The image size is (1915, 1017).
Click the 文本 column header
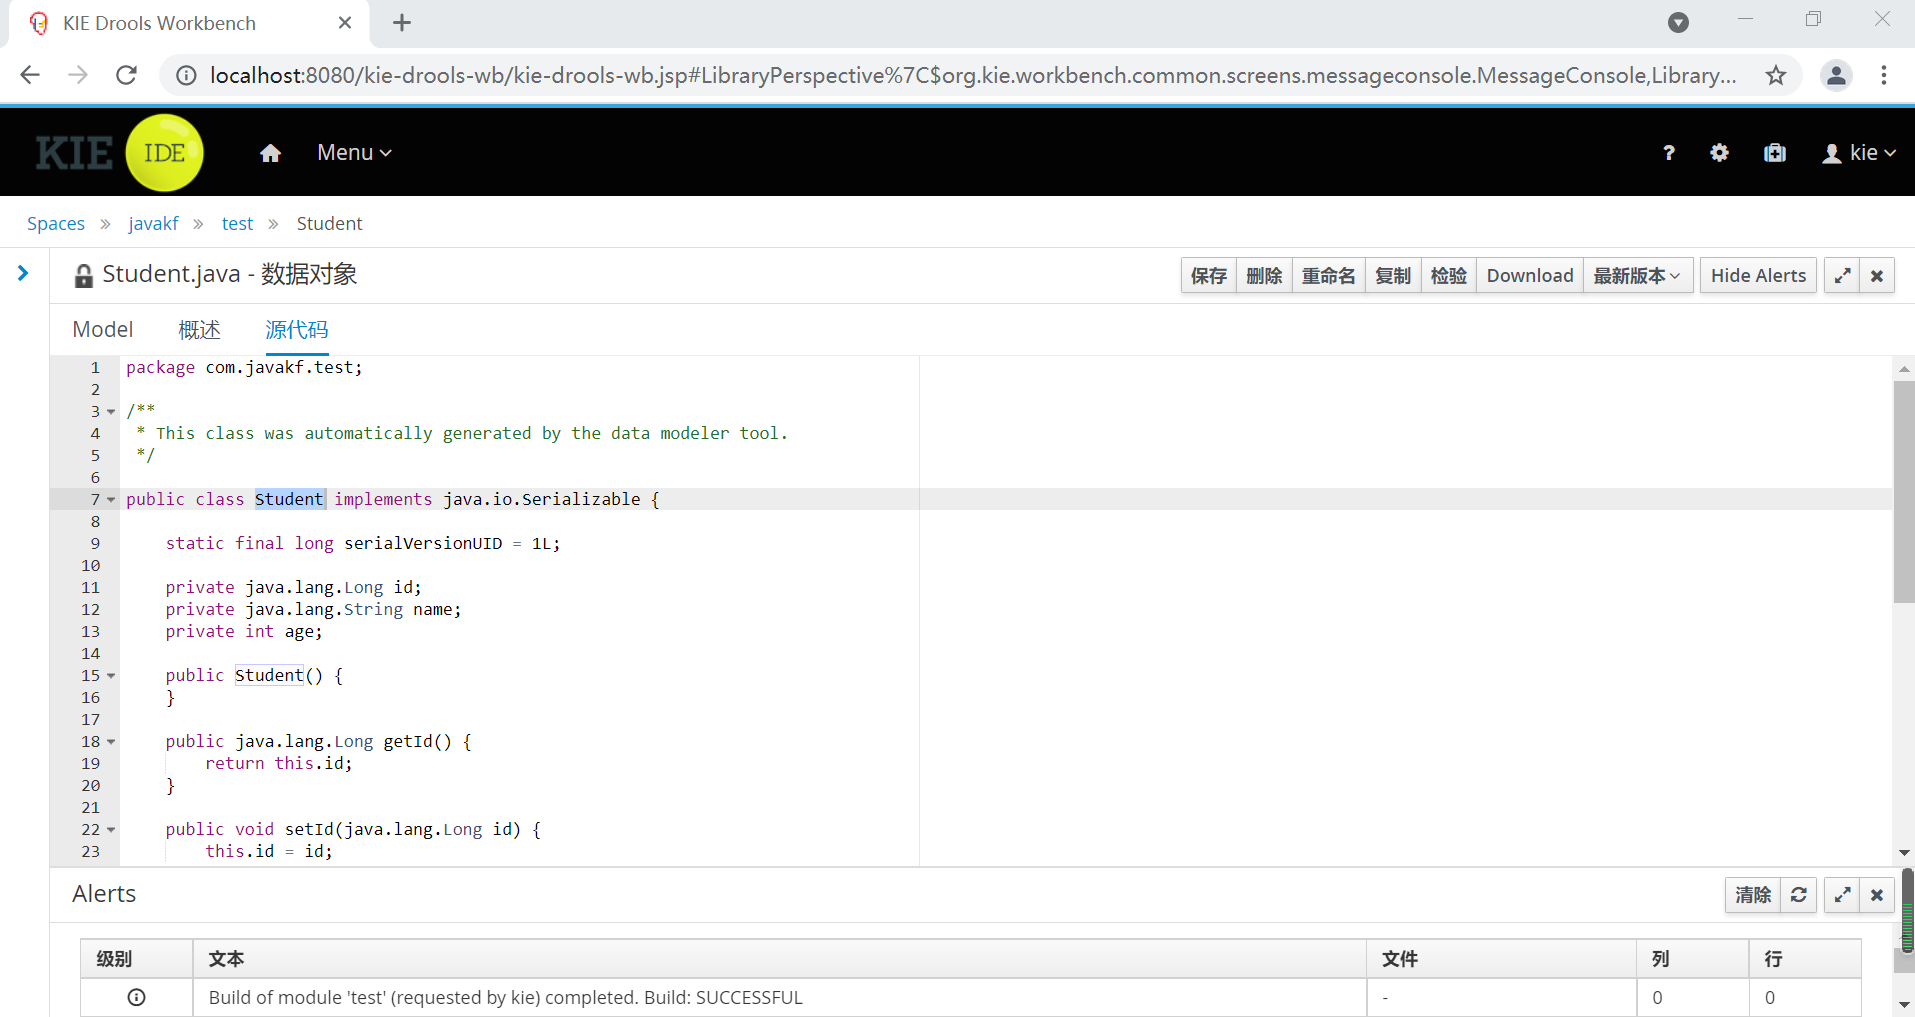(x=779, y=959)
